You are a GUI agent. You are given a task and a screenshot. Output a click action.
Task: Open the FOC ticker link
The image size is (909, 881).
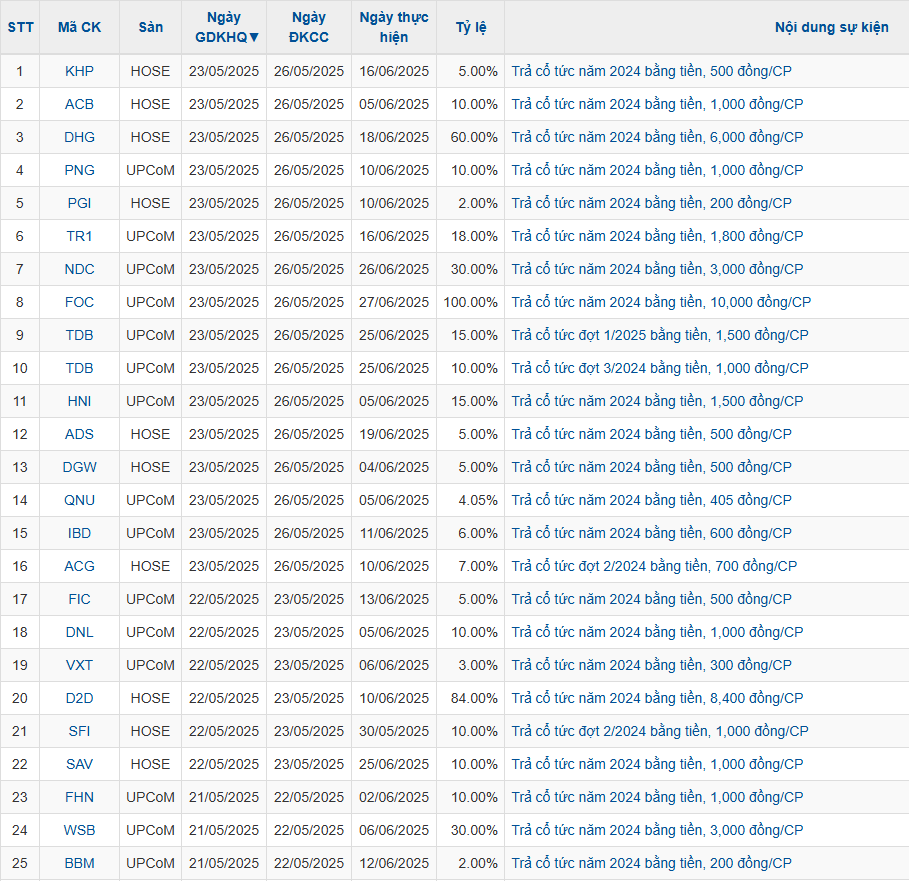(79, 302)
